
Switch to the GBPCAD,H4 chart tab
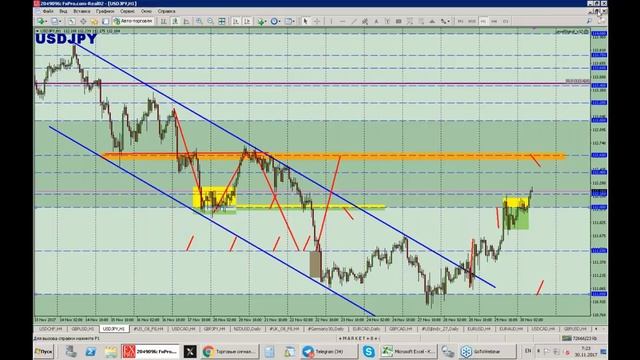pos(400,329)
